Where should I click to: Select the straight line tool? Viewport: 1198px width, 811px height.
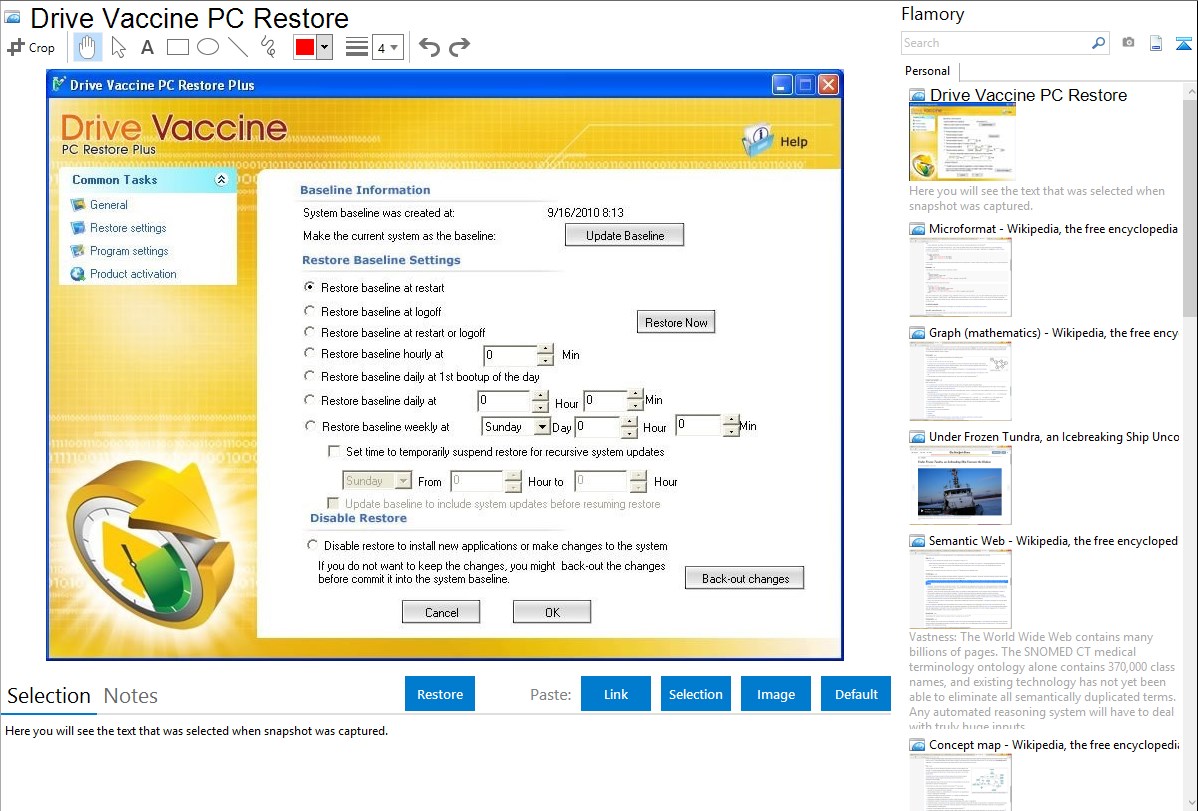pyautogui.click(x=238, y=47)
